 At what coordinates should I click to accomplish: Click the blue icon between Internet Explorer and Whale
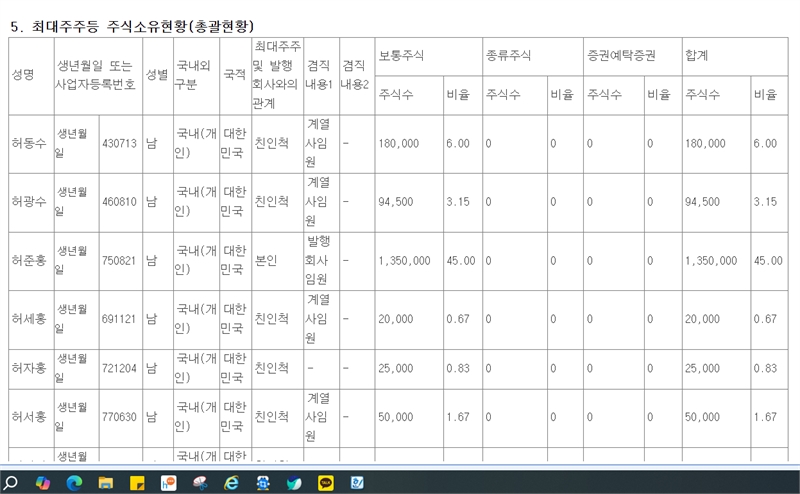(262, 482)
